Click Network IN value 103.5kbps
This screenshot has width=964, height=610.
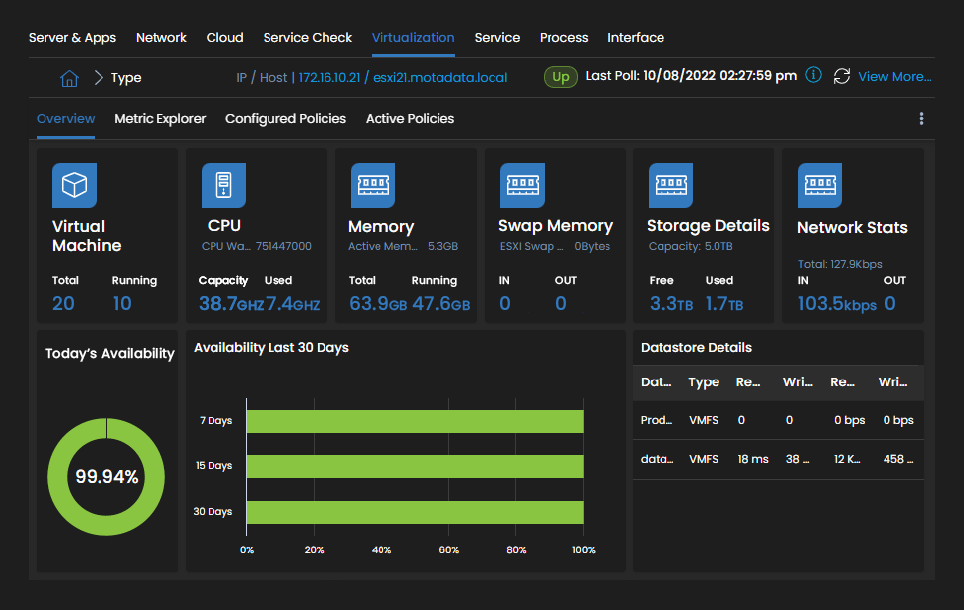pos(837,303)
